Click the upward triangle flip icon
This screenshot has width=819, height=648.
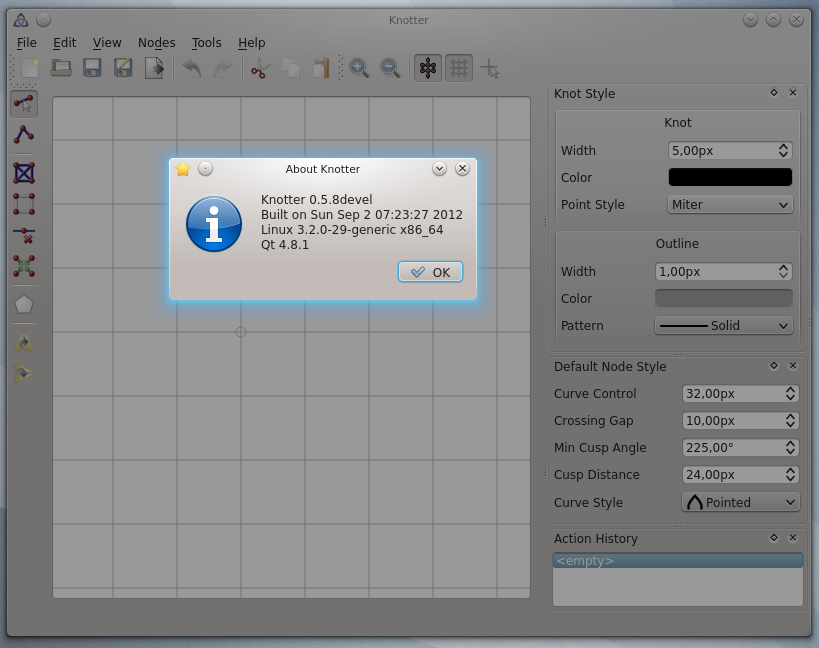(x=24, y=343)
